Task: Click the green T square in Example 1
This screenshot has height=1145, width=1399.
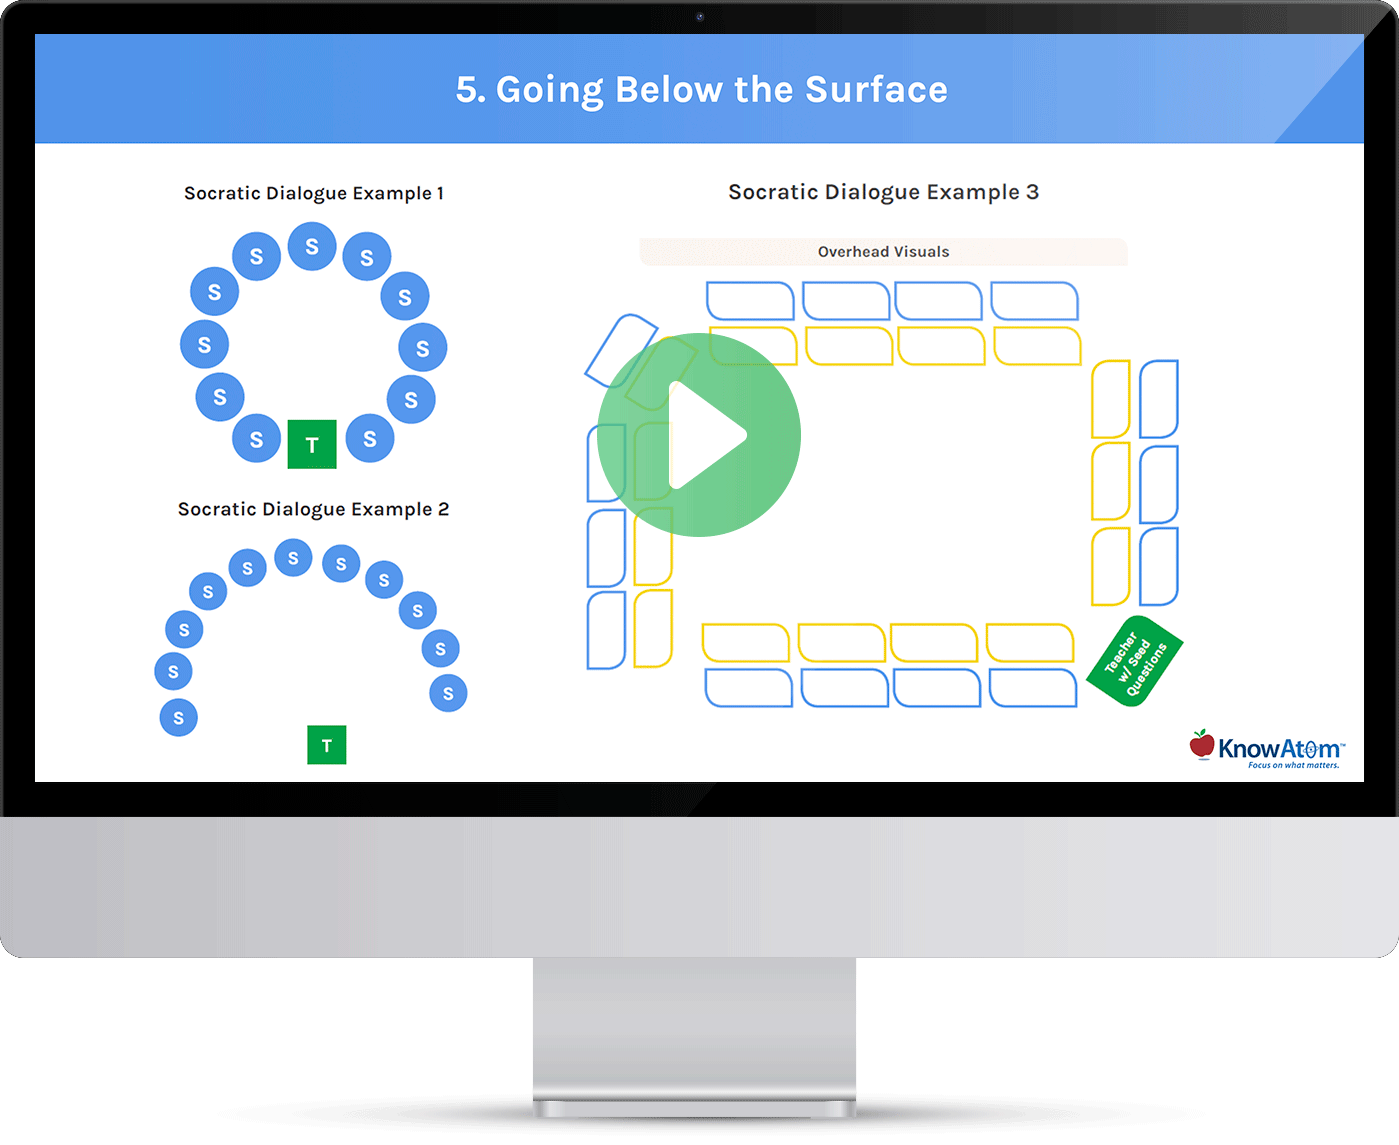Action: pos(312,444)
